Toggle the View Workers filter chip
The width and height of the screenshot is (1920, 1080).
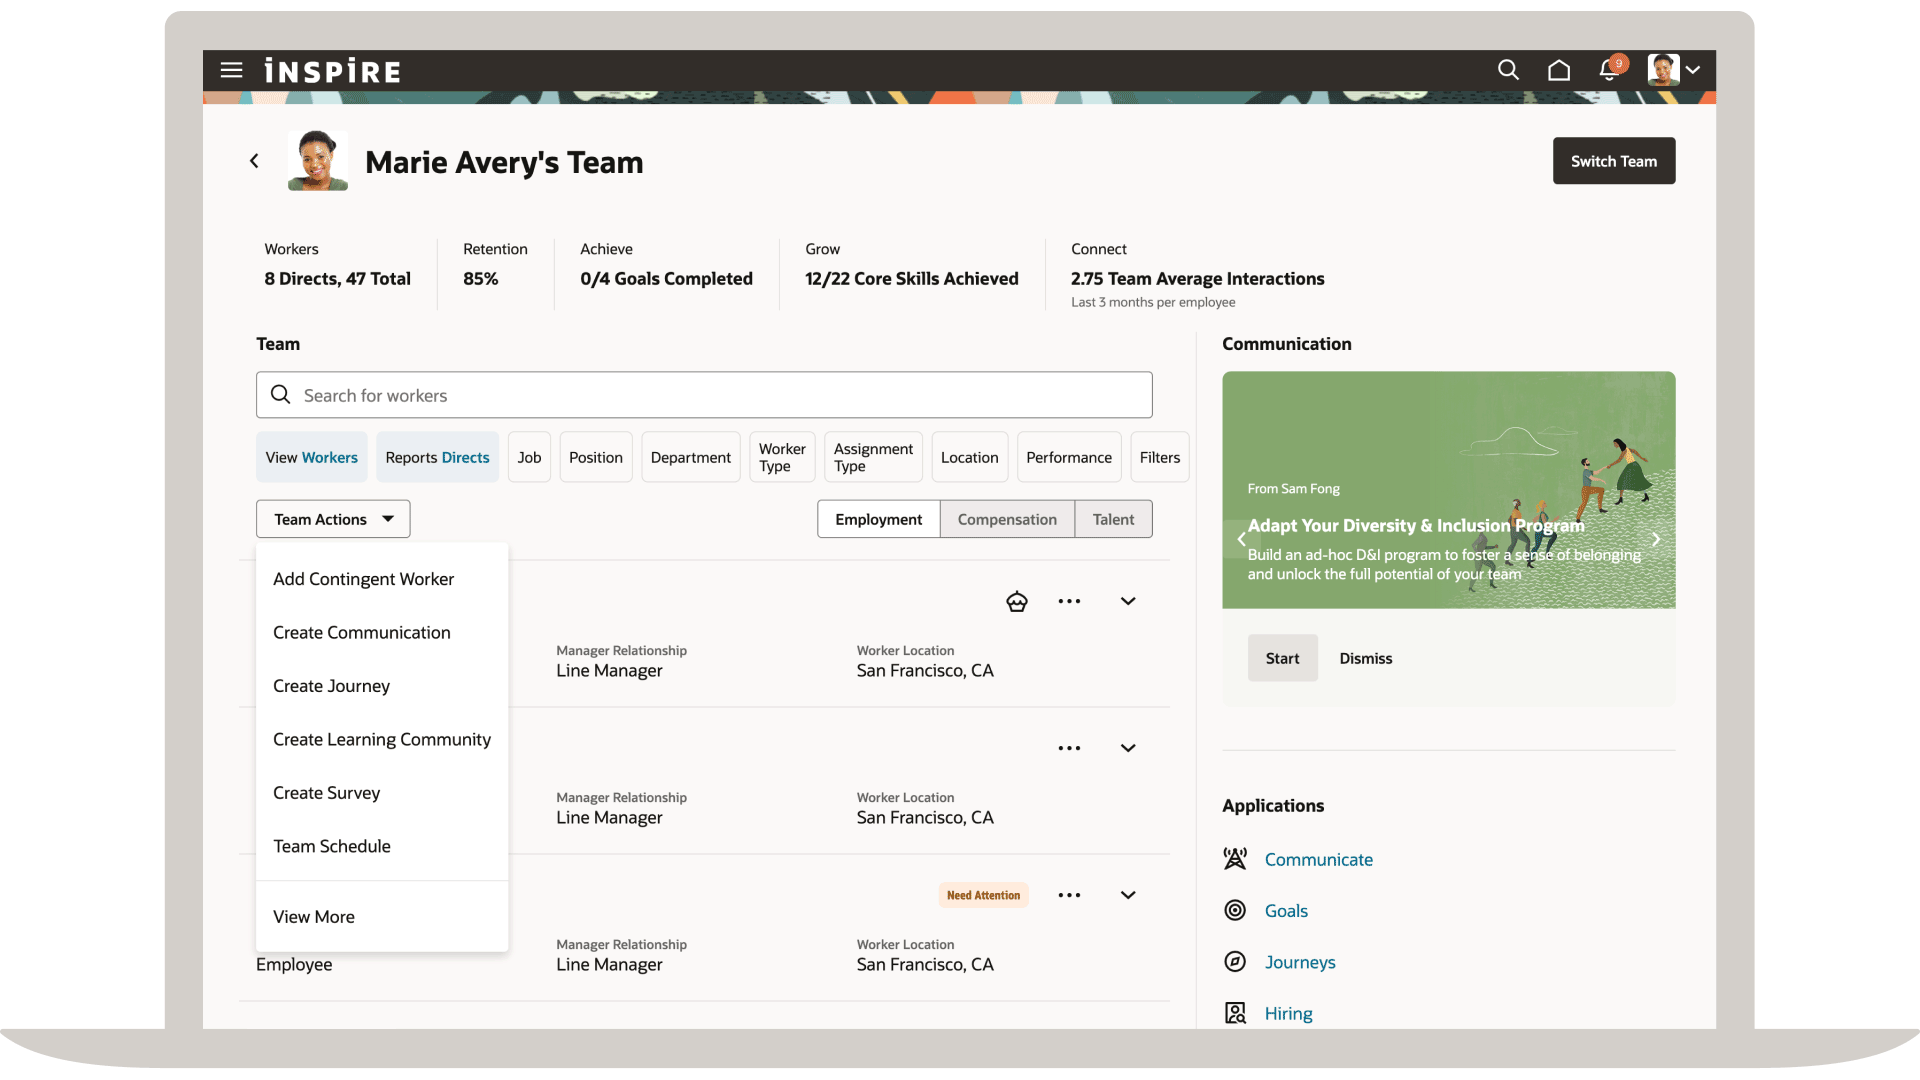tap(311, 457)
